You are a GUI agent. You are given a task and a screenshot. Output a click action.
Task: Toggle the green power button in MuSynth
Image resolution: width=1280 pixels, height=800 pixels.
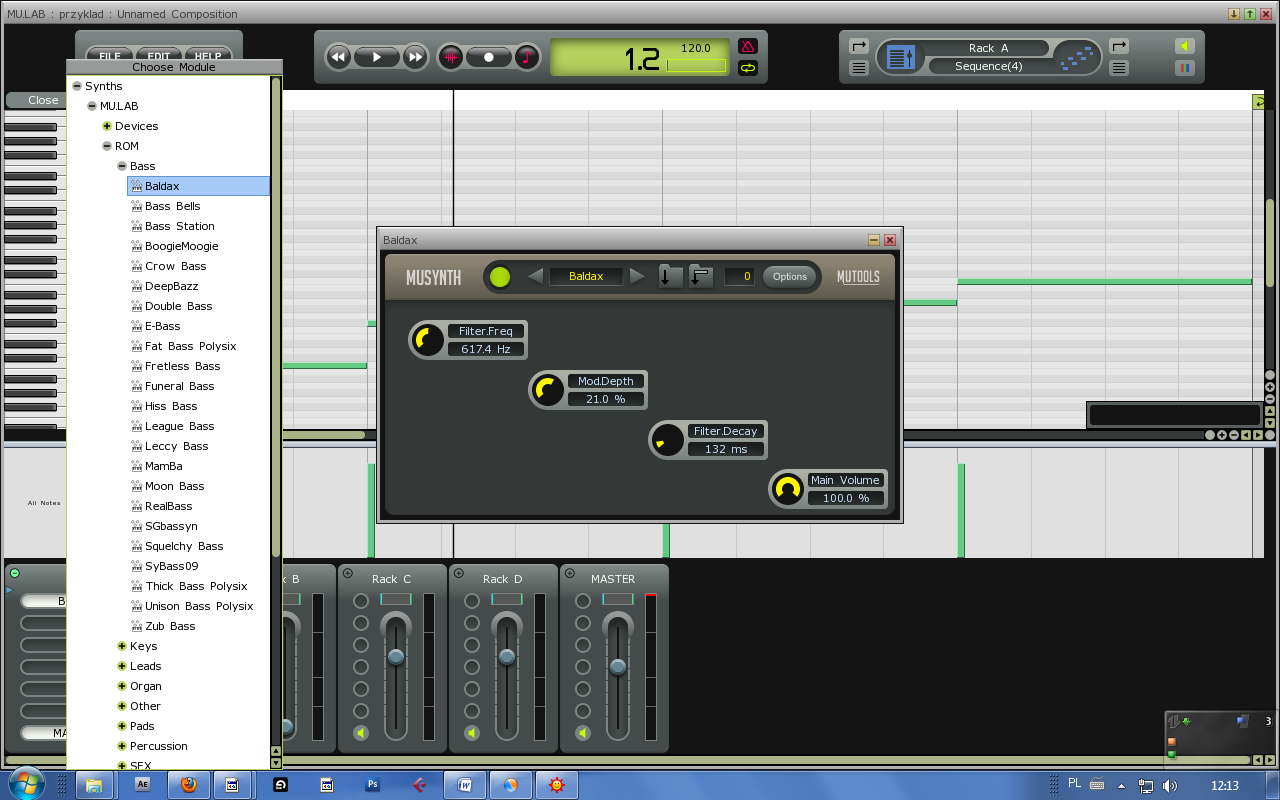[x=500, y=277]
